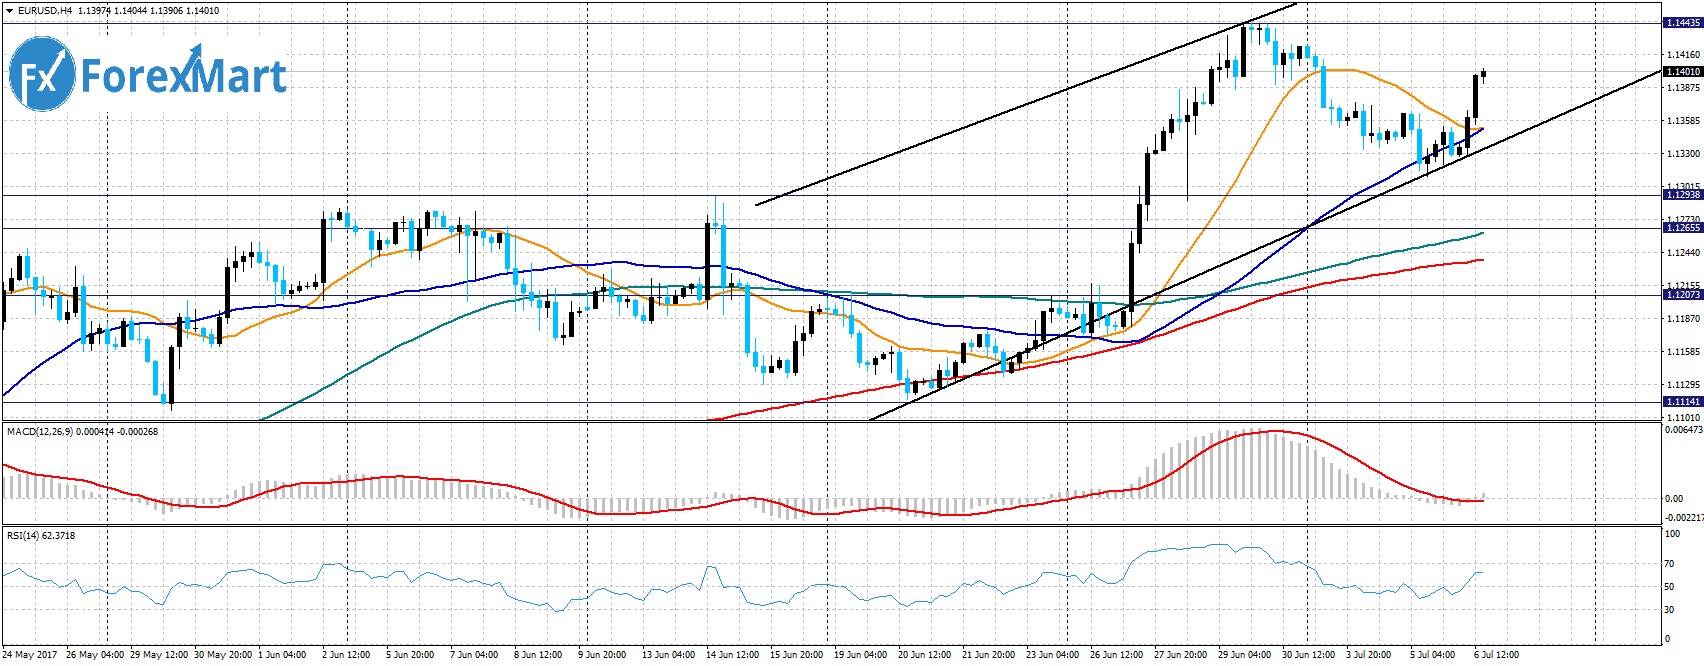Click the 6 Jul 12:00 time label
Image resolution: width=1704 pixels, height=666 pixels.
tap(1498, 655)
